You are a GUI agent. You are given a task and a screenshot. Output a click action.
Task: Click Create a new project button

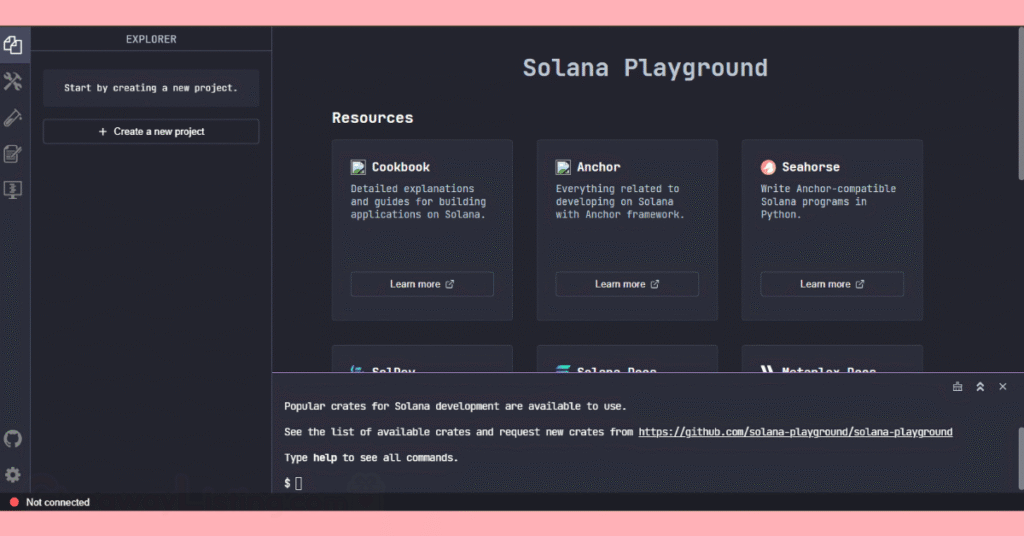click(x=151, y=131)
